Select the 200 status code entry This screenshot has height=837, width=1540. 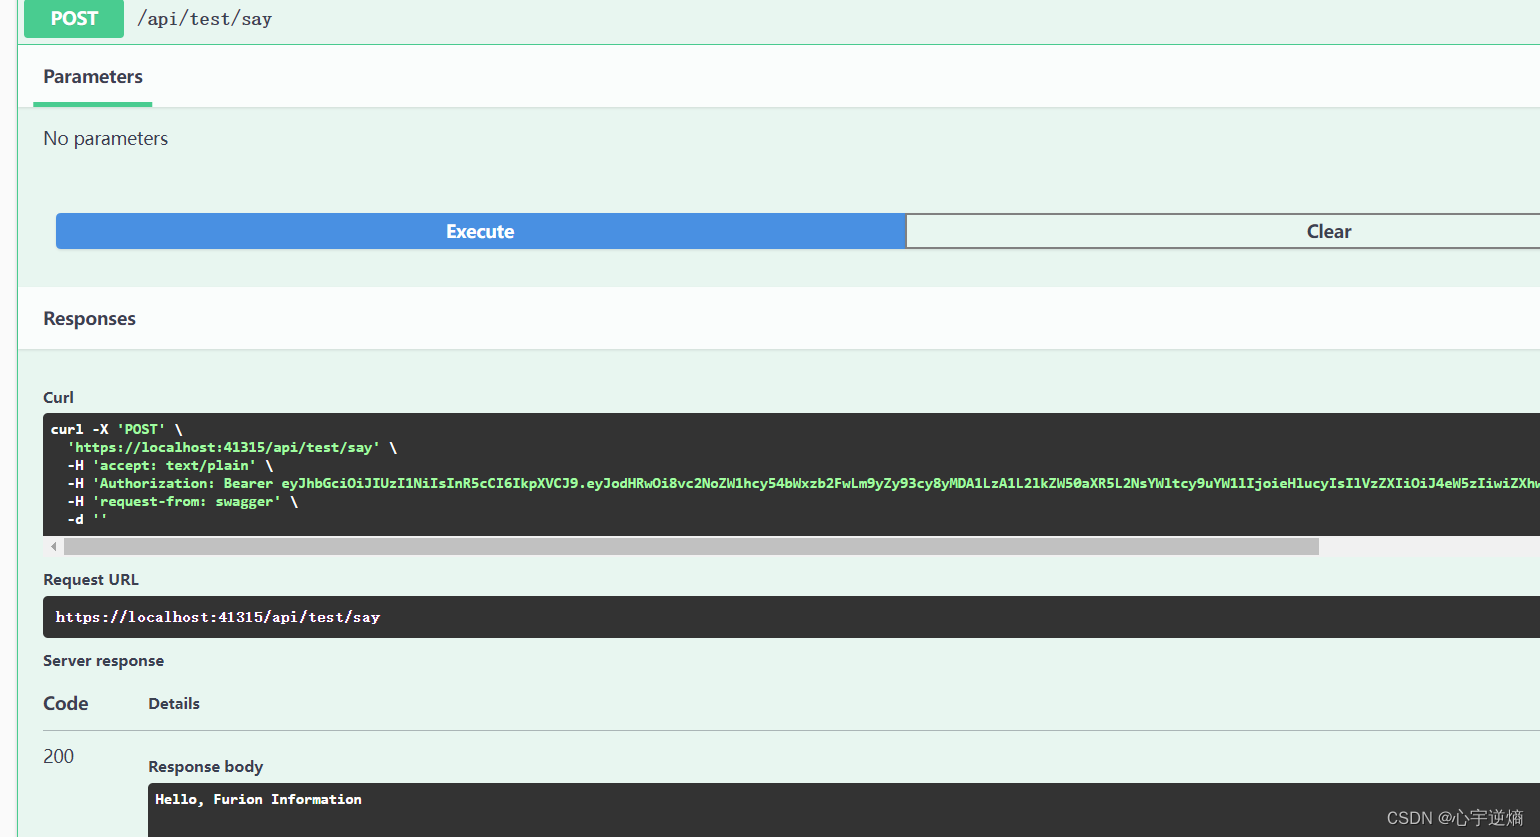pos(58,756)
